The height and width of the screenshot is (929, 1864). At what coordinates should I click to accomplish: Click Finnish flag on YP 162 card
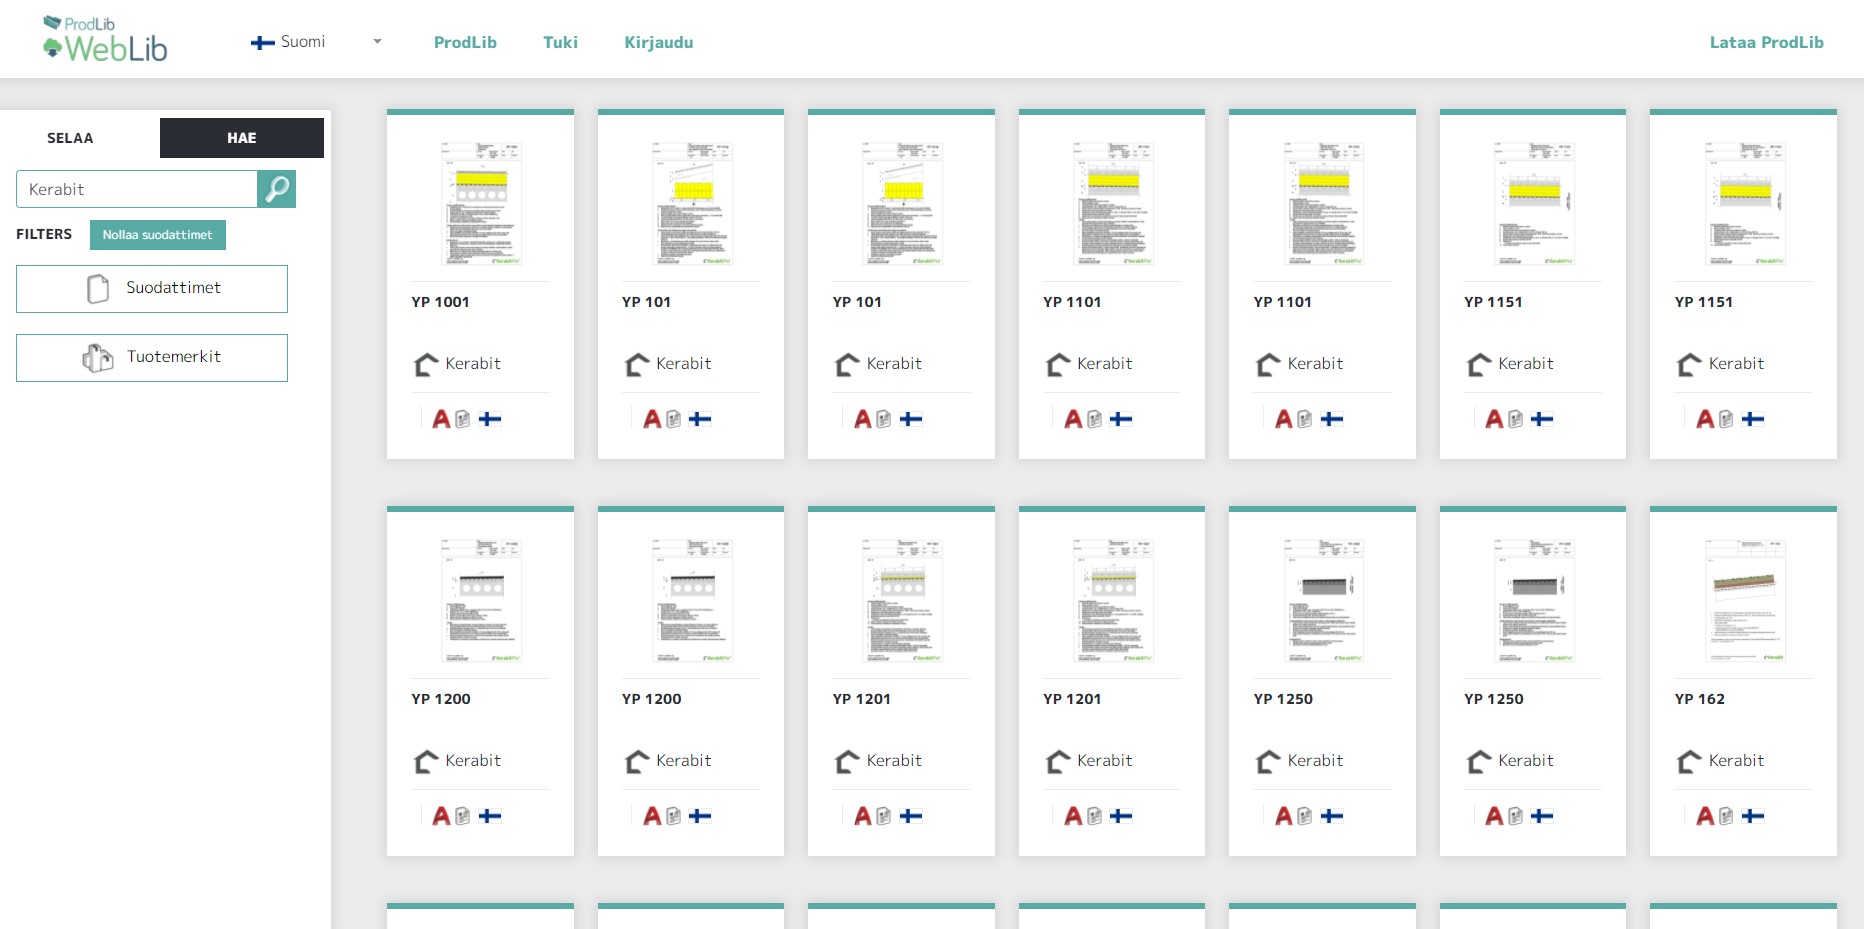(1753, 816)
